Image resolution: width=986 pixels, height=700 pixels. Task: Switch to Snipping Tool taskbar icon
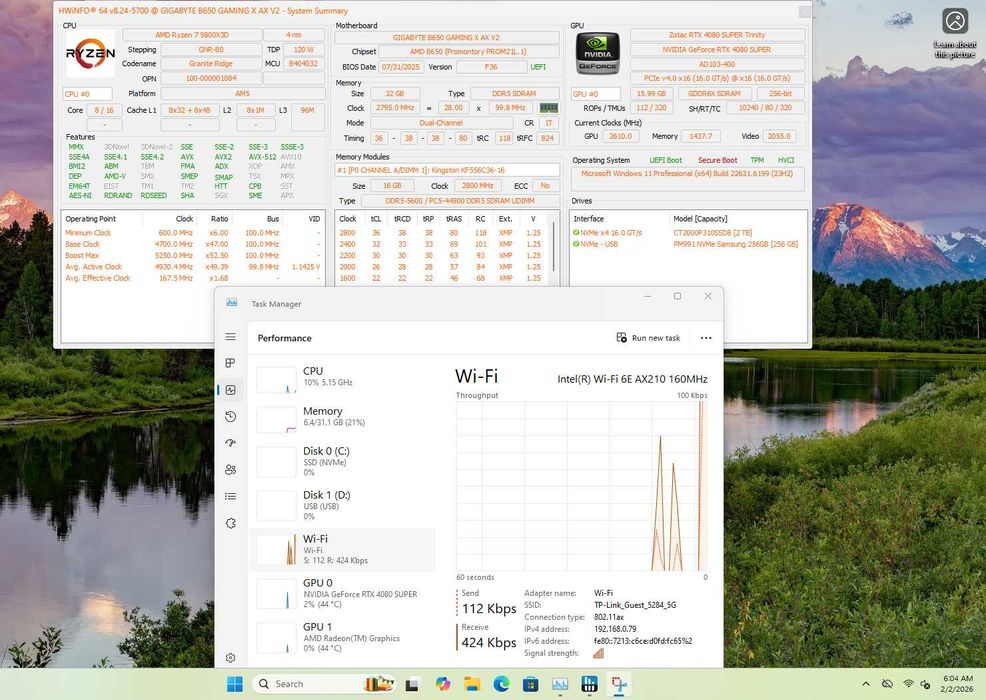coord(619,684)
